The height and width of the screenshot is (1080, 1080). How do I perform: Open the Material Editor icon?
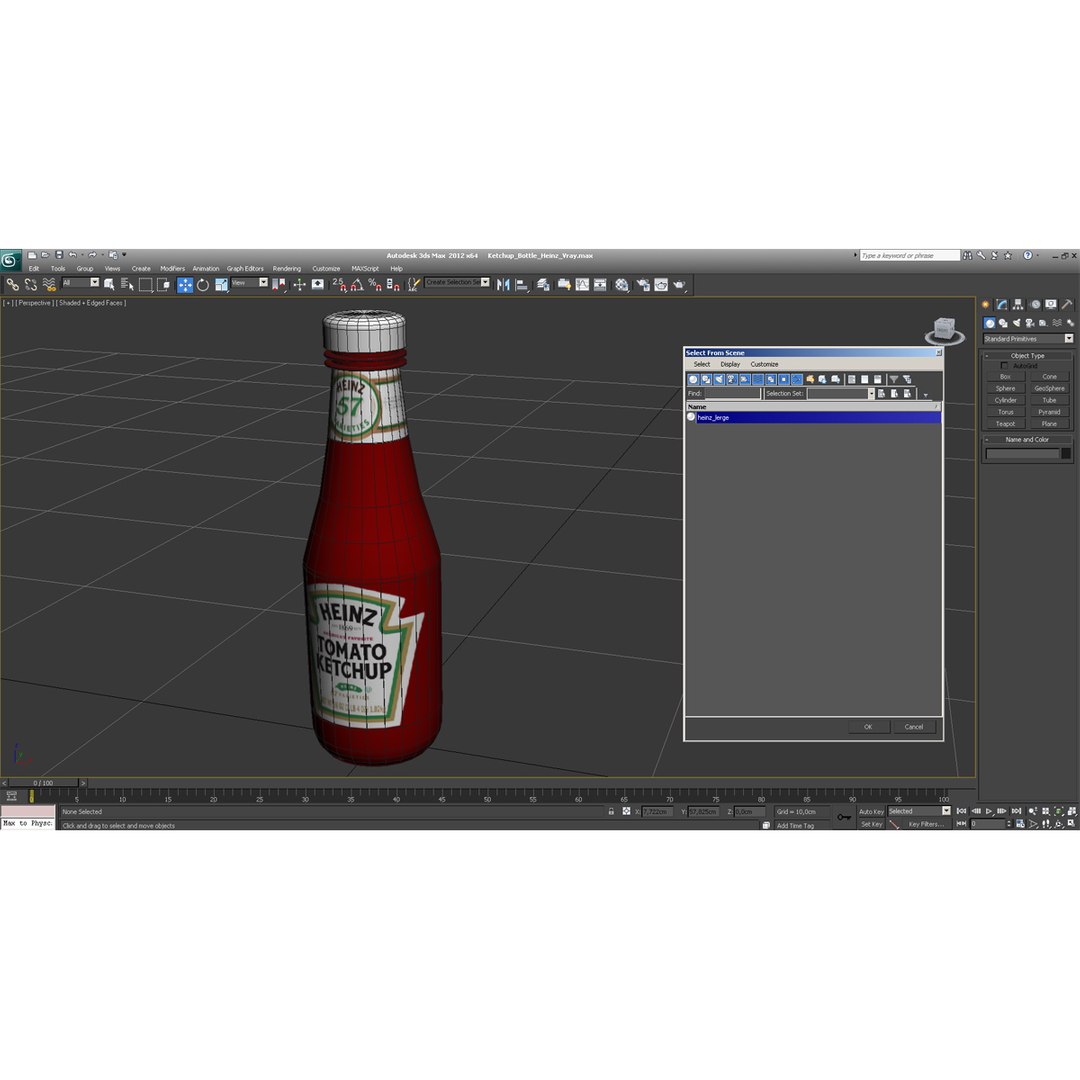[622, 284]
